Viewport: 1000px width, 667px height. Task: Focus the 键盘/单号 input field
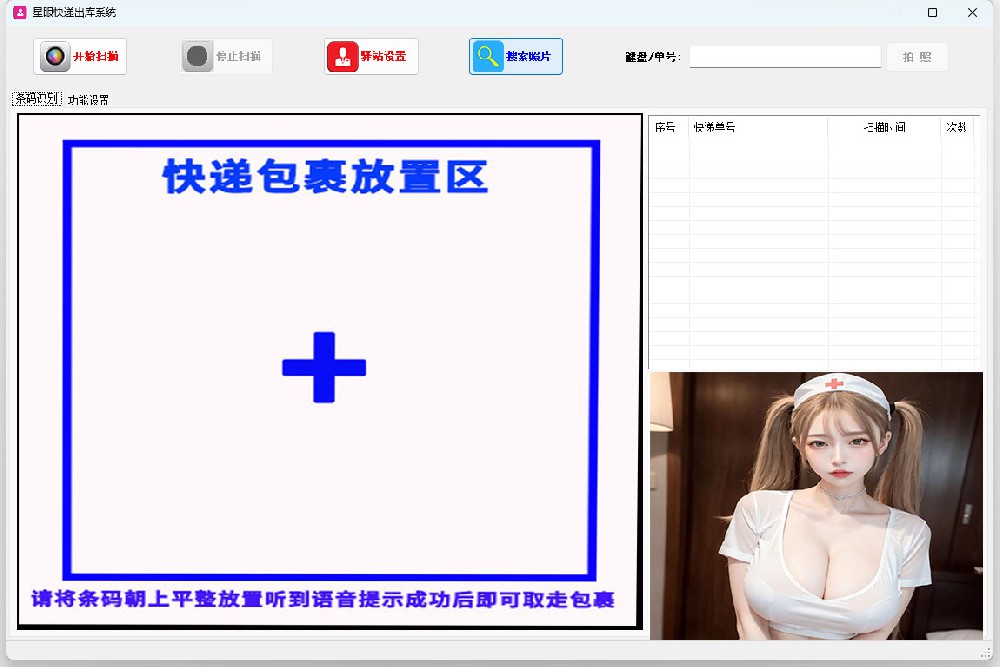784,57
